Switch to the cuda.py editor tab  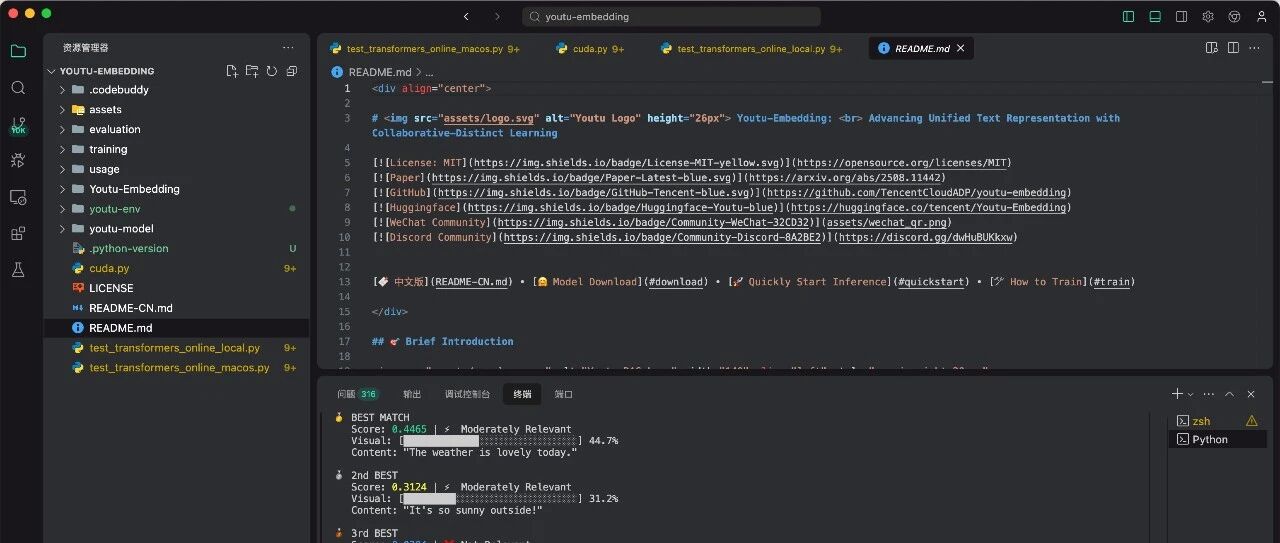(590, 48)
